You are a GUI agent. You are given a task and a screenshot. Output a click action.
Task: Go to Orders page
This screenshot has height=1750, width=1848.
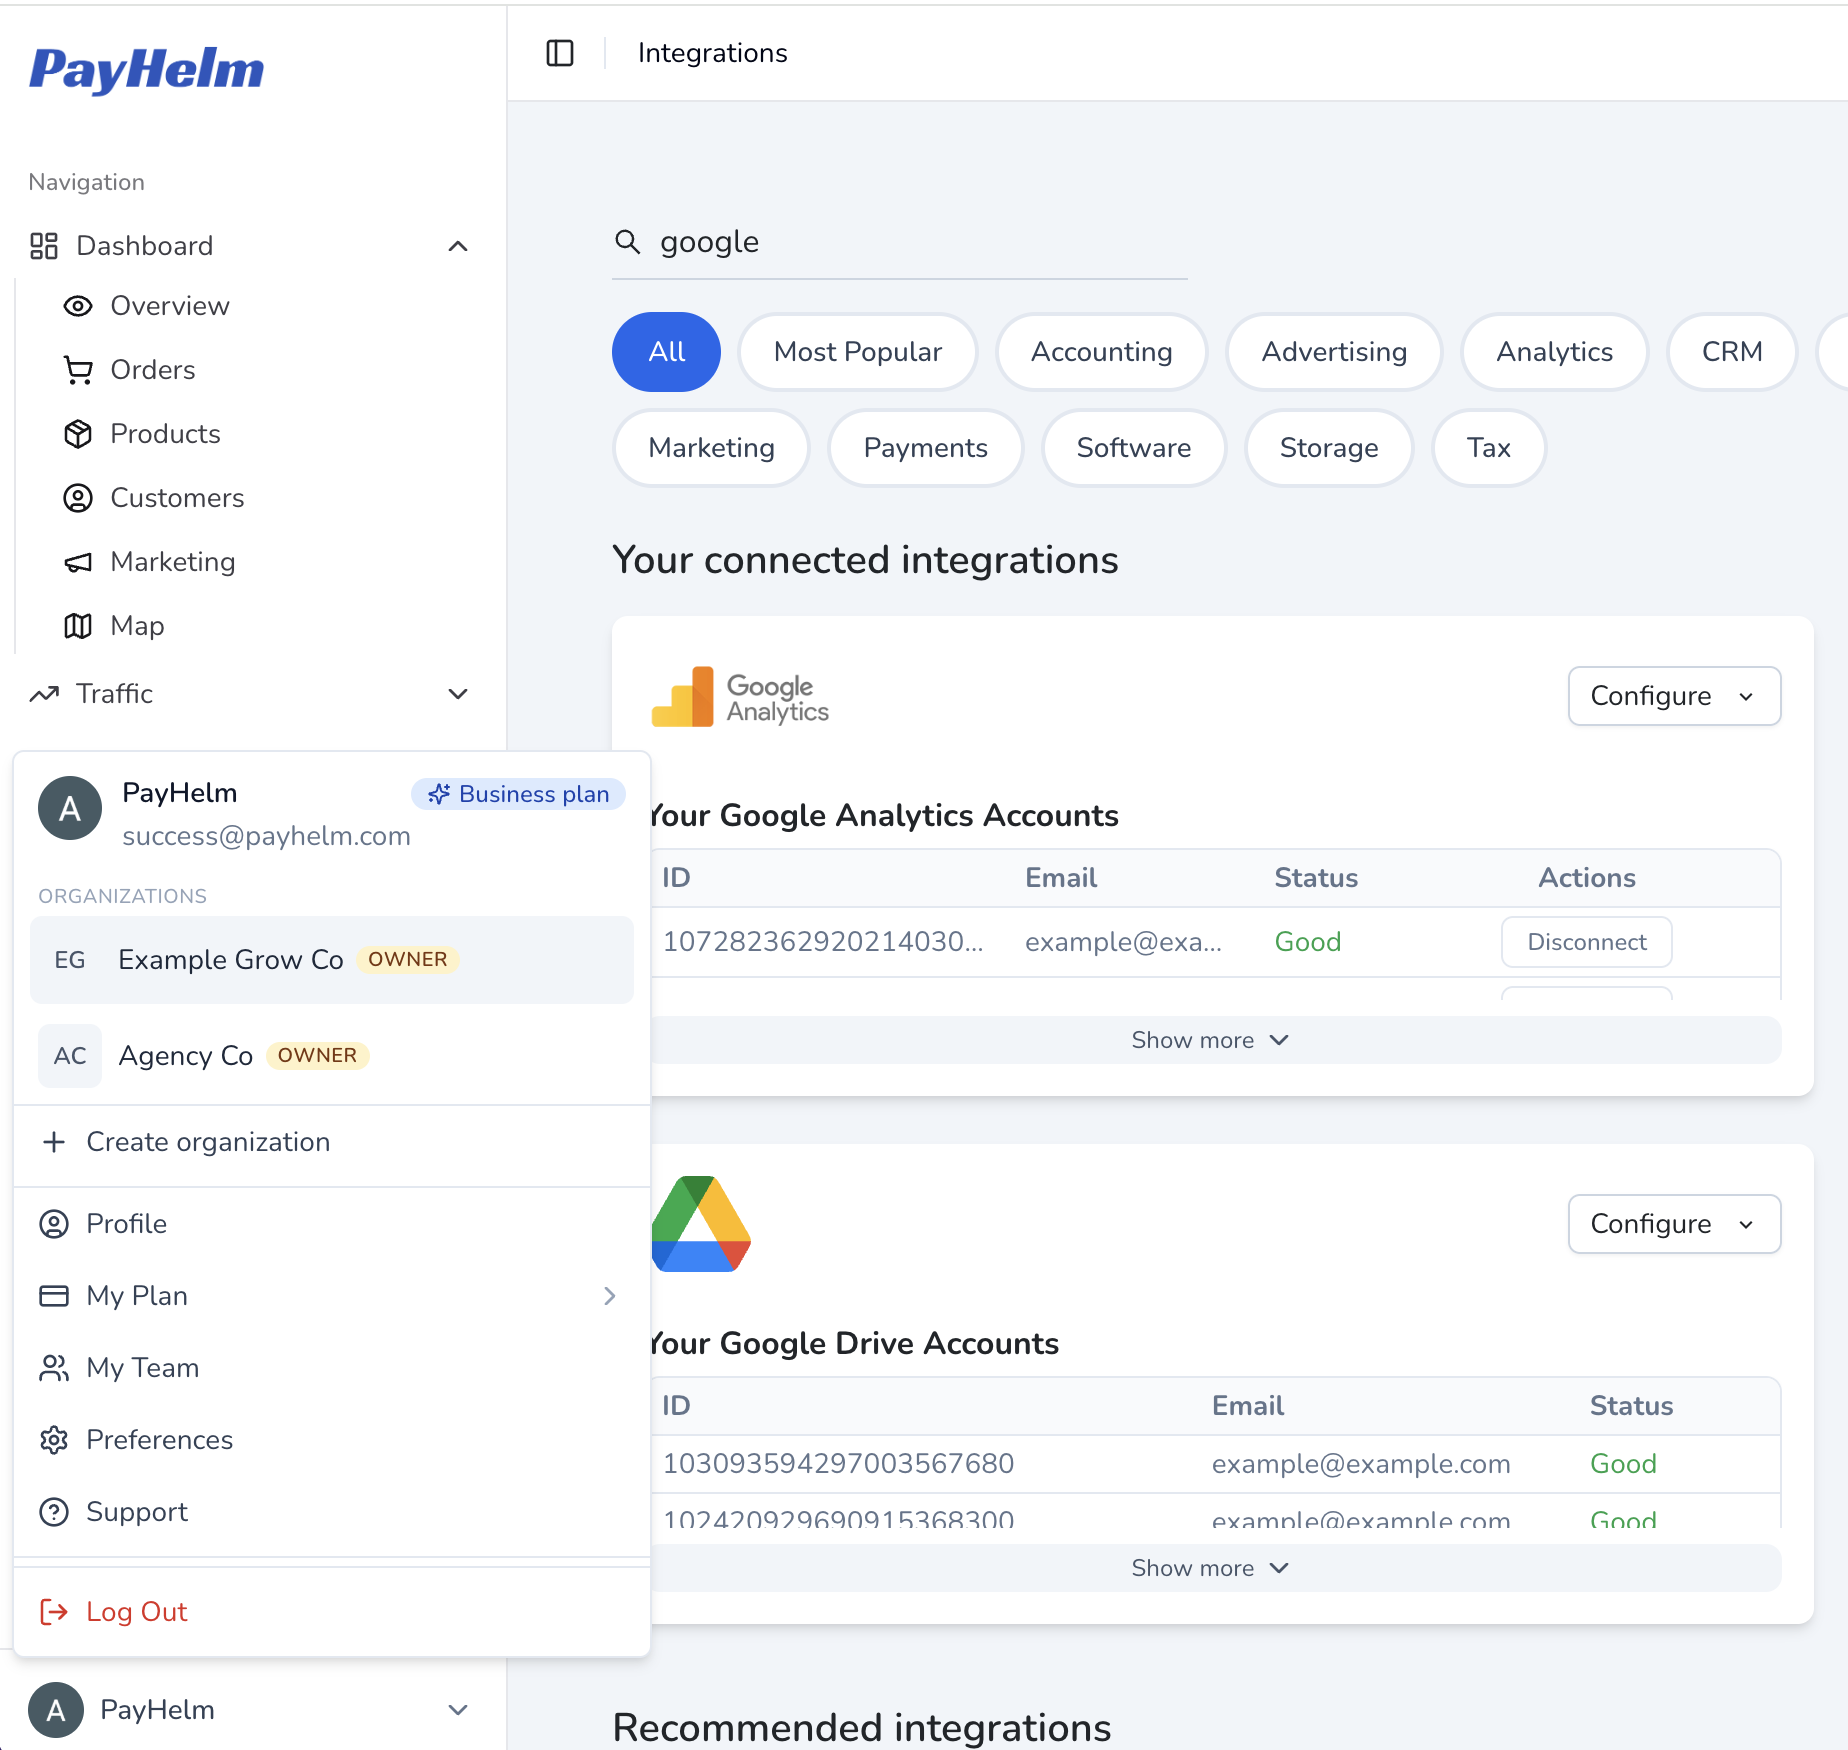click(x=152, y=370)
